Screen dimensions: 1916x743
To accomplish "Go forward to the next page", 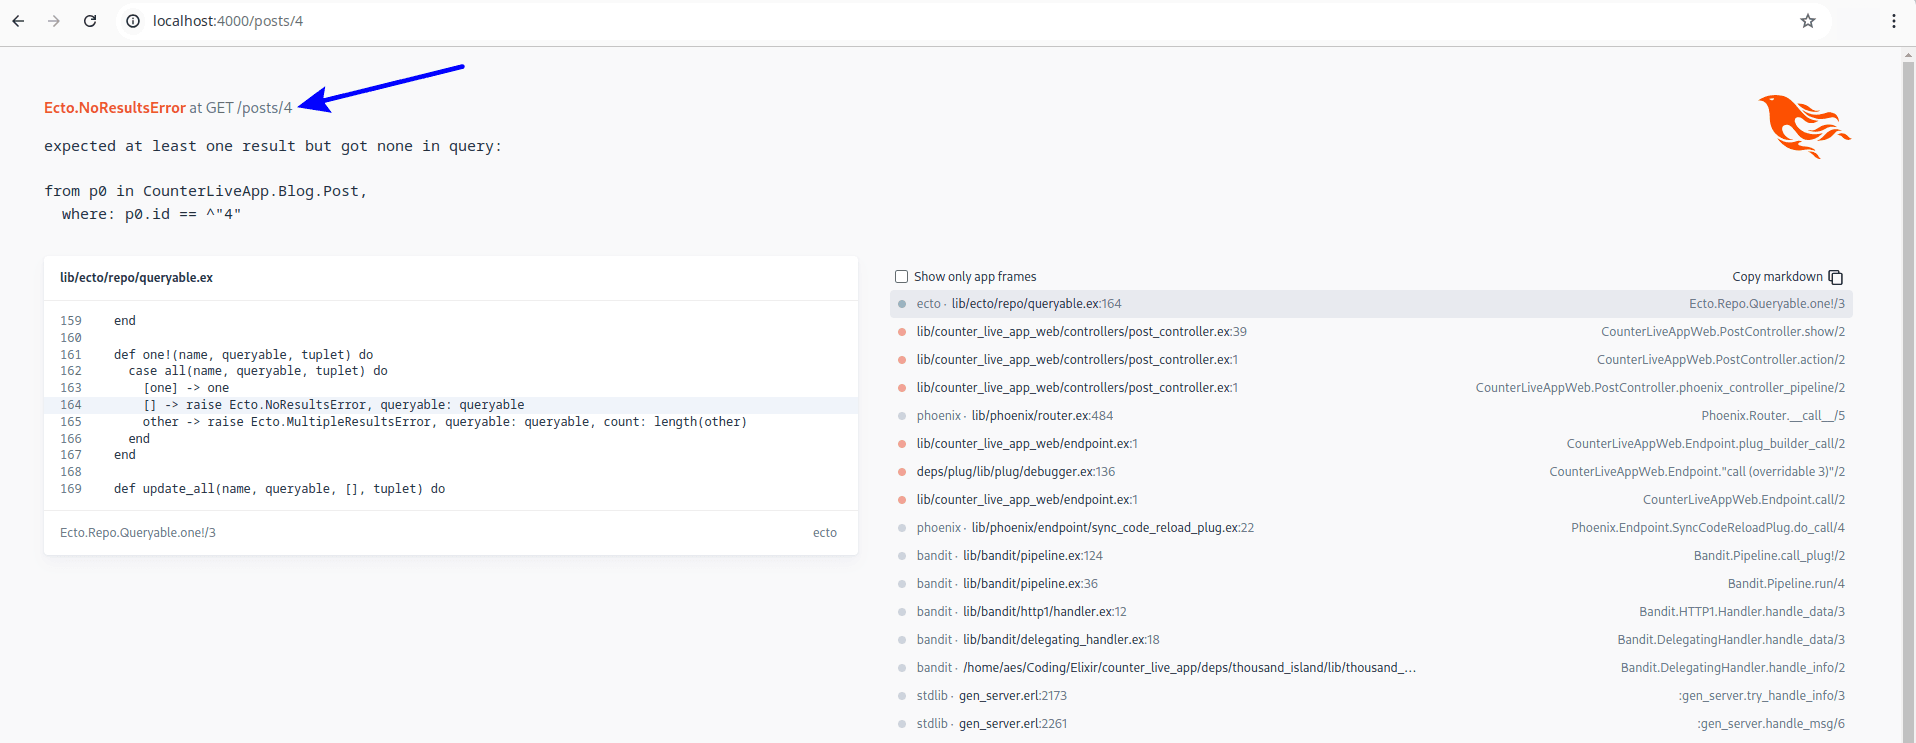I will [x=54, y=20].
